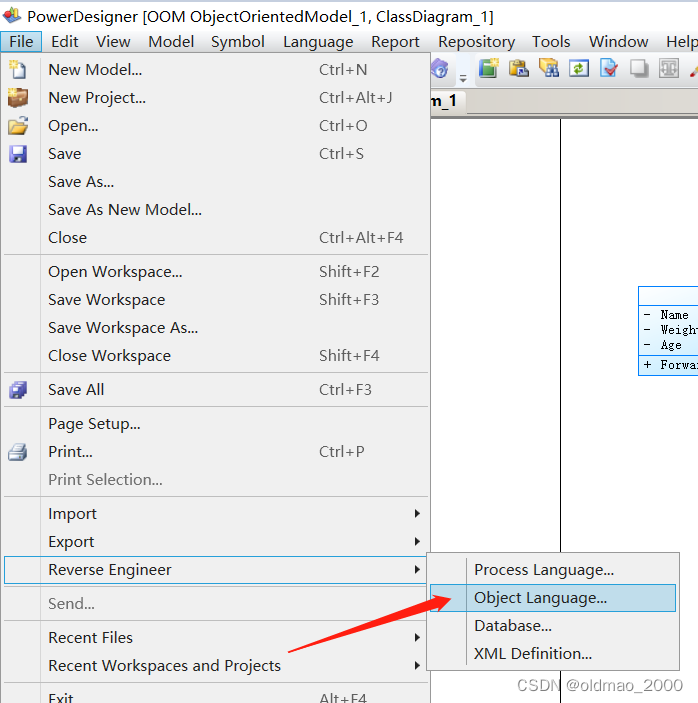Choose Object Language... in submenu
This screenshot has height=703, width=698.
[x=553, y=598]
